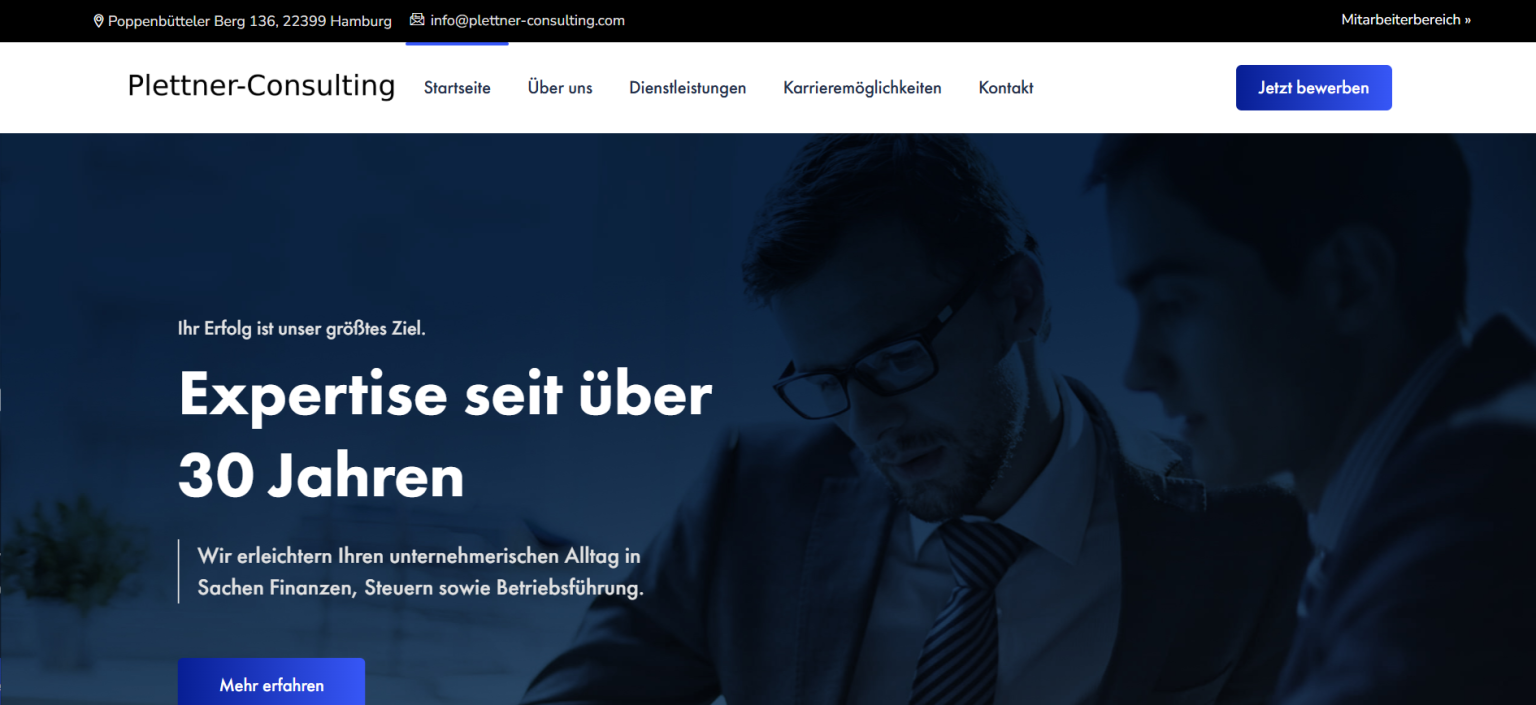The image size is (1536, 705).
Task: Open the info@plettner-consulting.com email link
Action: pyautogui.click(x=527, y=21)
